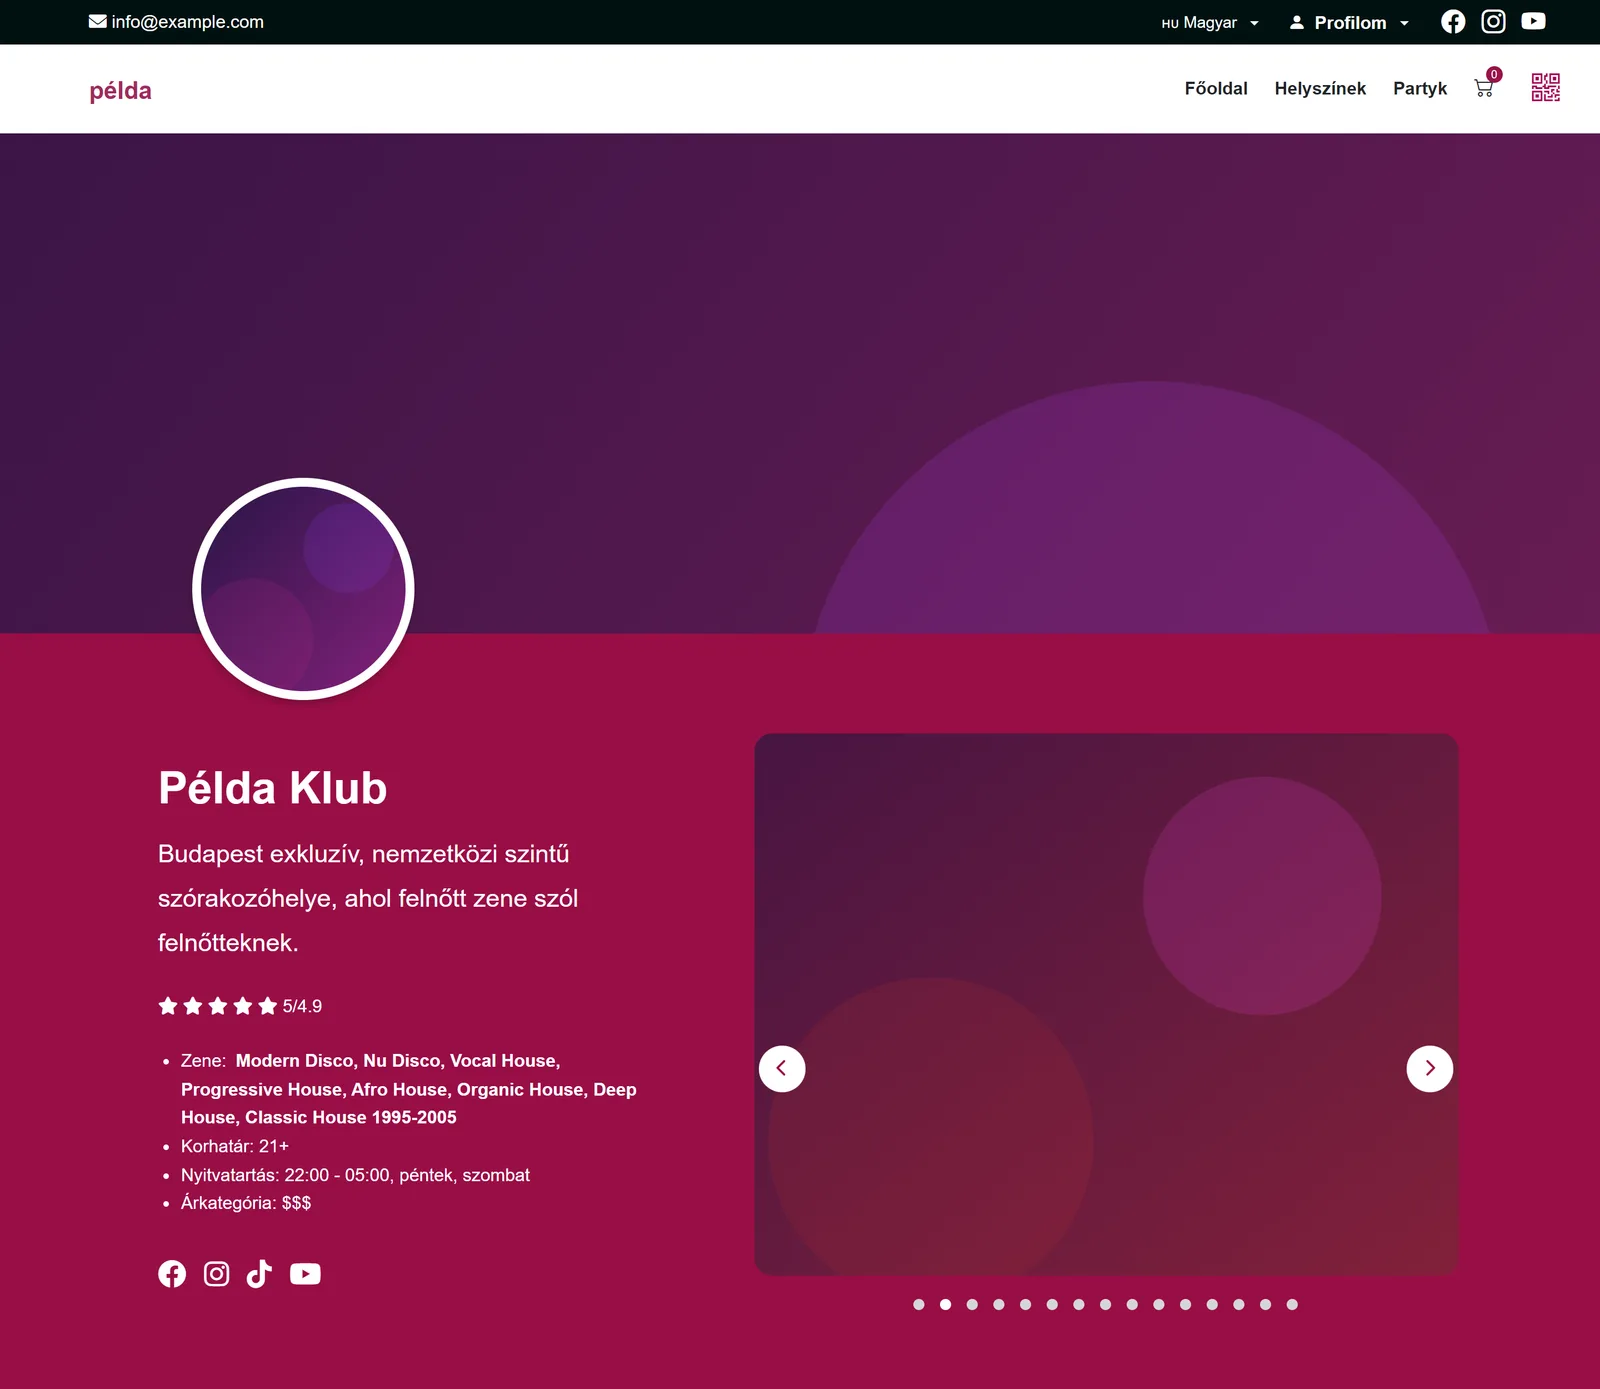Select the first carousel indicator dot

coord(919,1304)
